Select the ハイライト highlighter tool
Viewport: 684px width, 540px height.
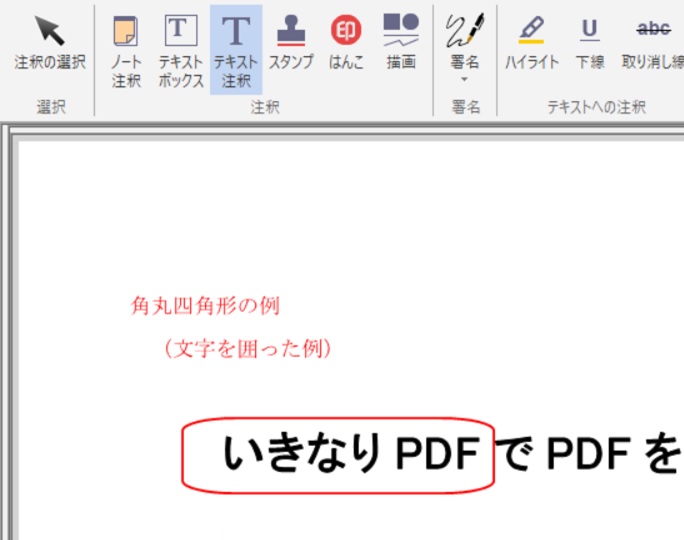click(x=531, y=43)
